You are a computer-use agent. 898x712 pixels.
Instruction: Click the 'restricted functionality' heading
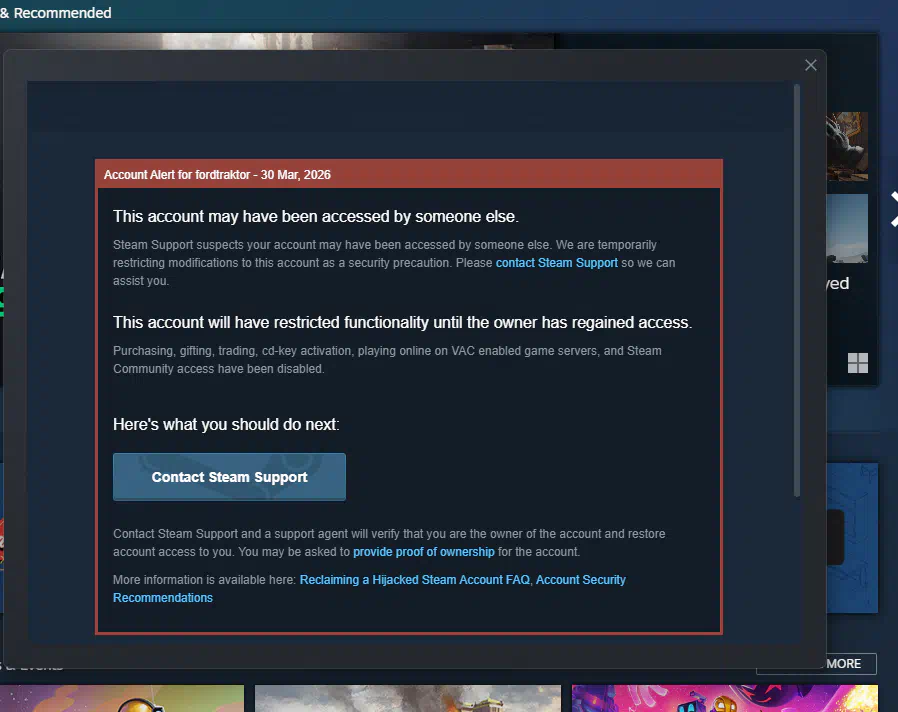(x=402, y=322)
